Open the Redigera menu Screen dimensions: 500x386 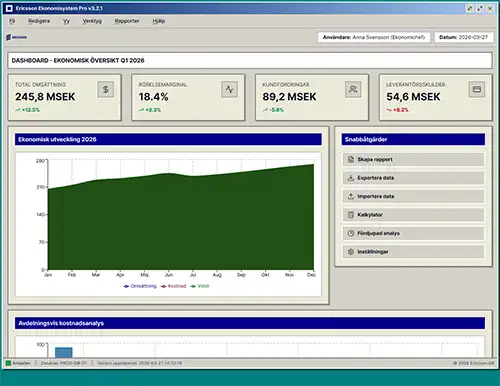click(39, 21)
